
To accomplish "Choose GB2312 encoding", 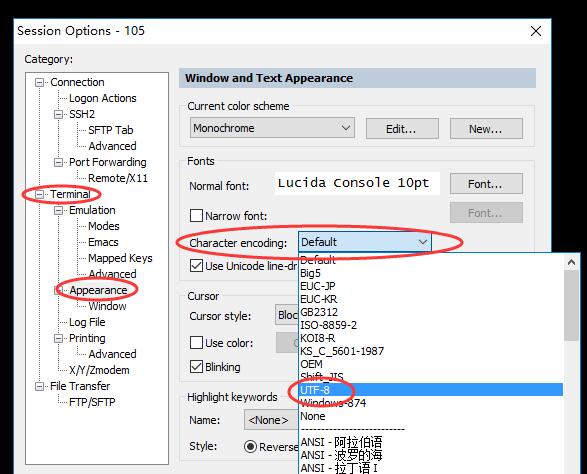I will [x=431, y=312].
